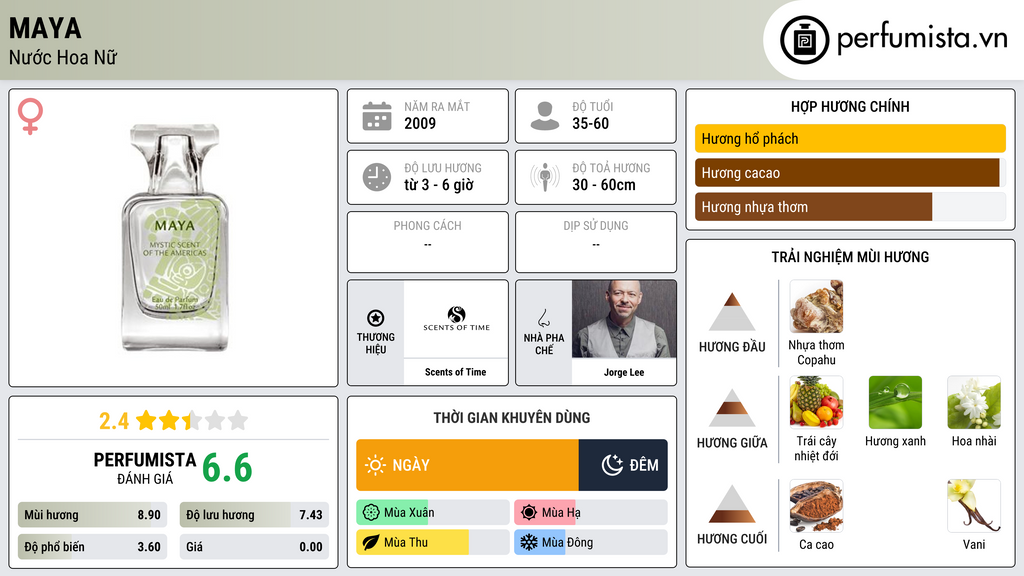Click the Jorge Lee perfumer portrait
Screen dimensions: 1024x576
pos(624,319)
